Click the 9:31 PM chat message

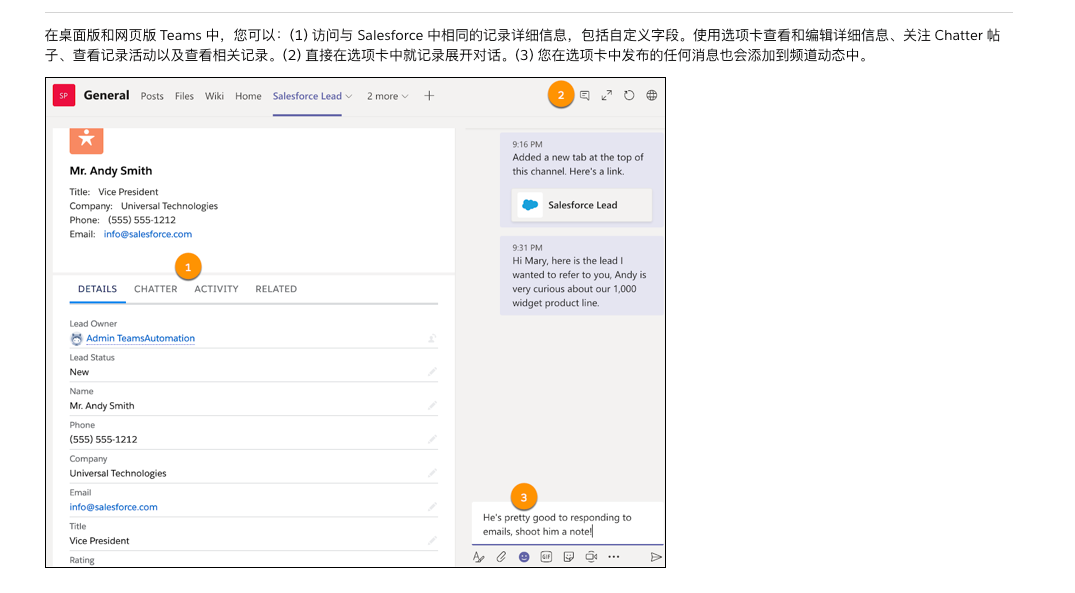click(x=581, y=276)
